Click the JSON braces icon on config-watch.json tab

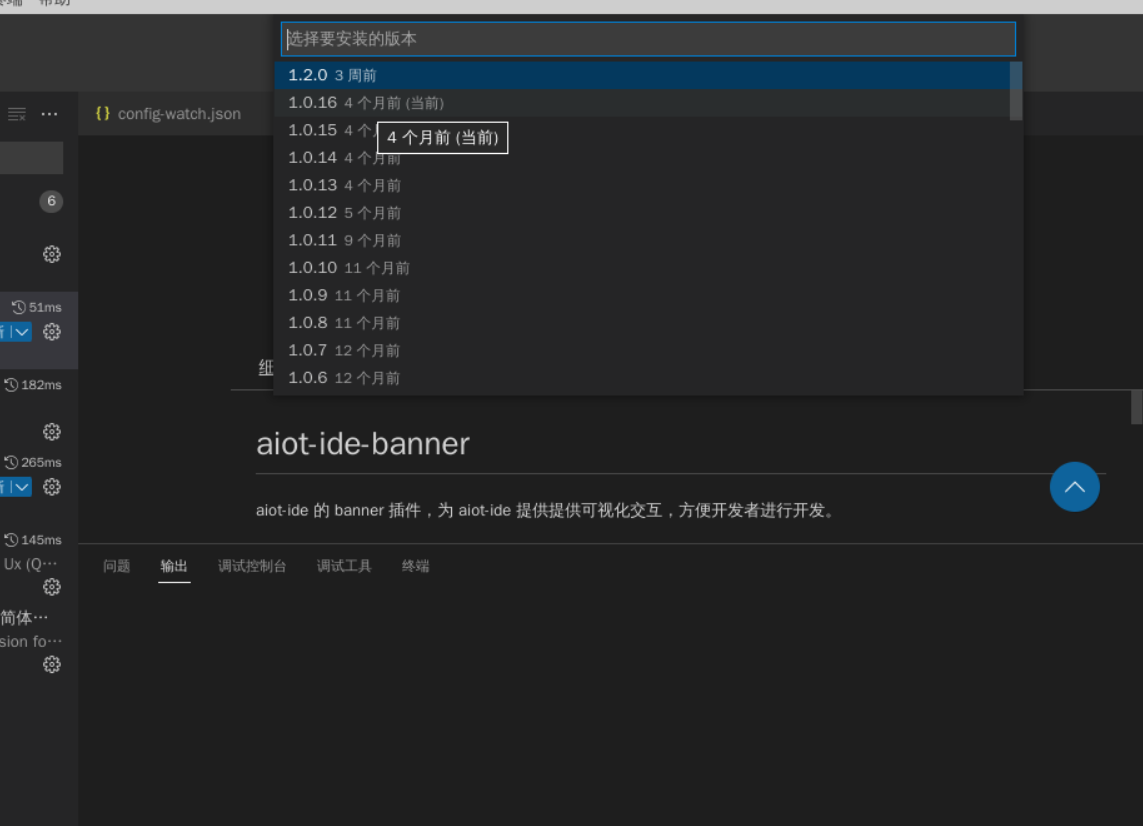pos(103,114)
